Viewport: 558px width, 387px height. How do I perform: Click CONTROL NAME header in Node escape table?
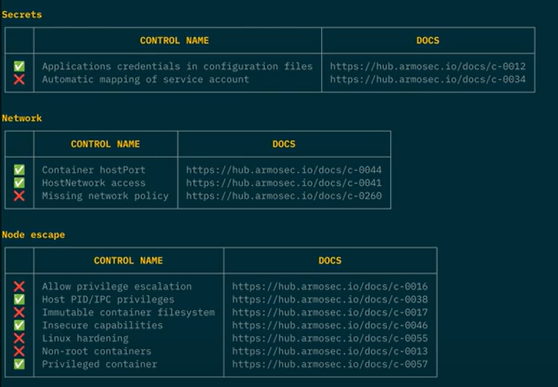point(128,261)
